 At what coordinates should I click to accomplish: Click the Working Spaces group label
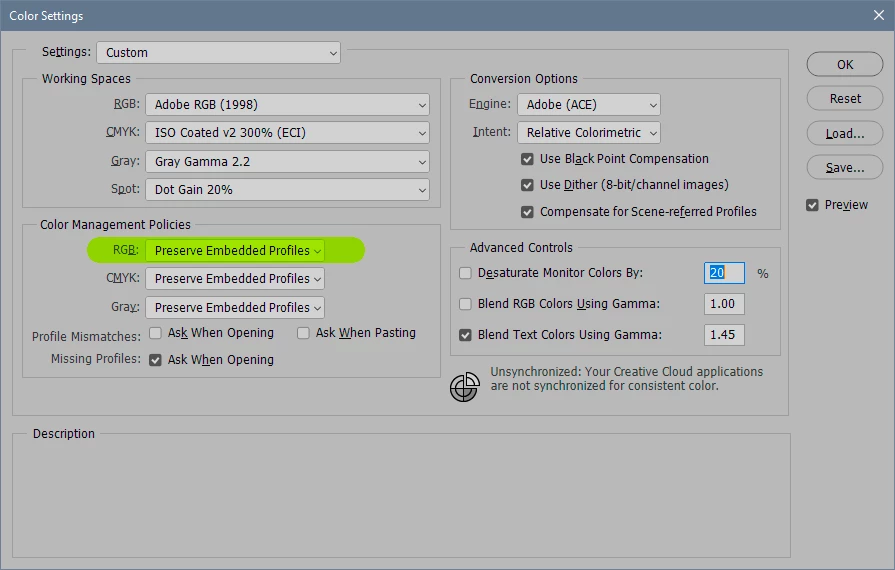tap(86, 79)
